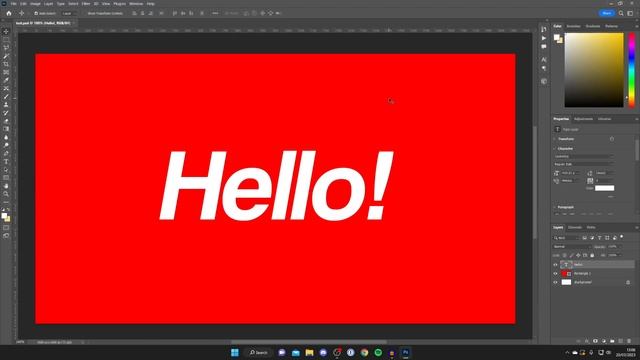Collapse the Paragraph section
Image resolution: width=640 pixels, height=360 pixels.
[x=555, y=207]
